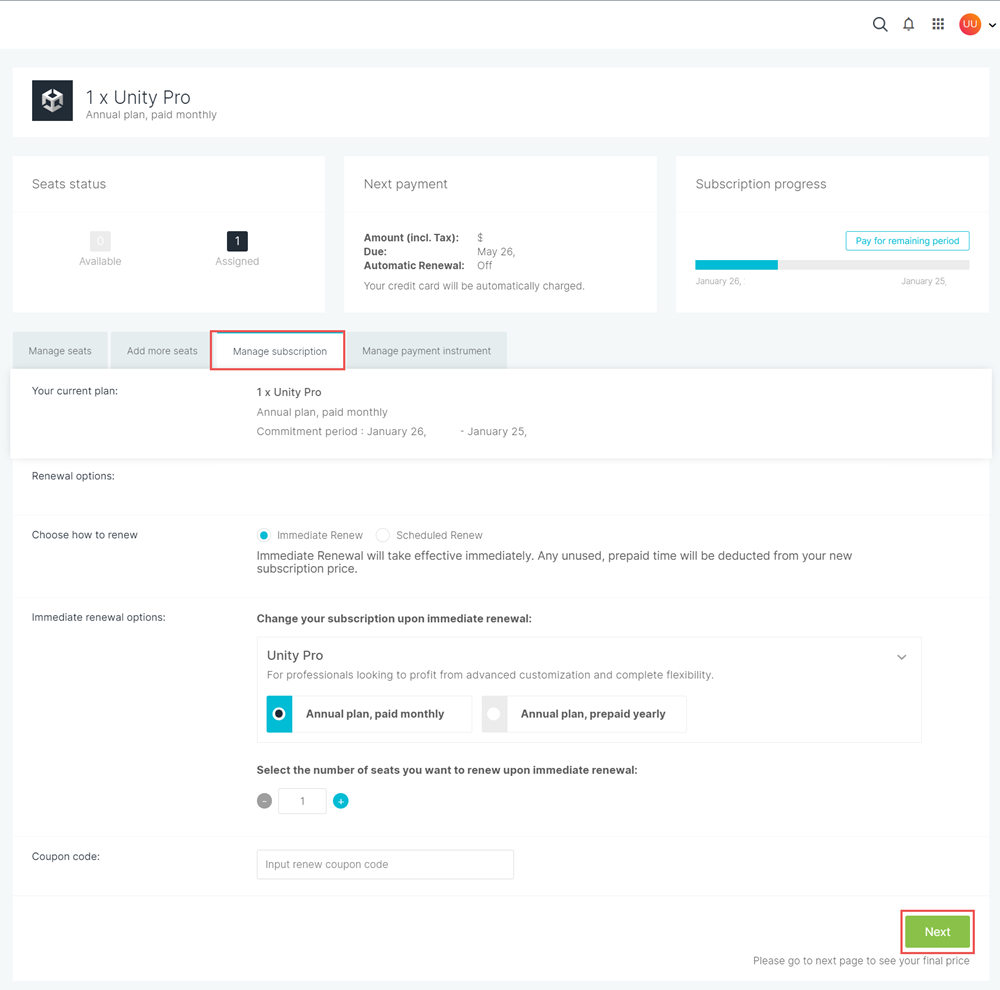Open notifications bell
Image resolution: width=1000 pixels, height=990 pixels.
pyautogui.click(x=908, y=25)
